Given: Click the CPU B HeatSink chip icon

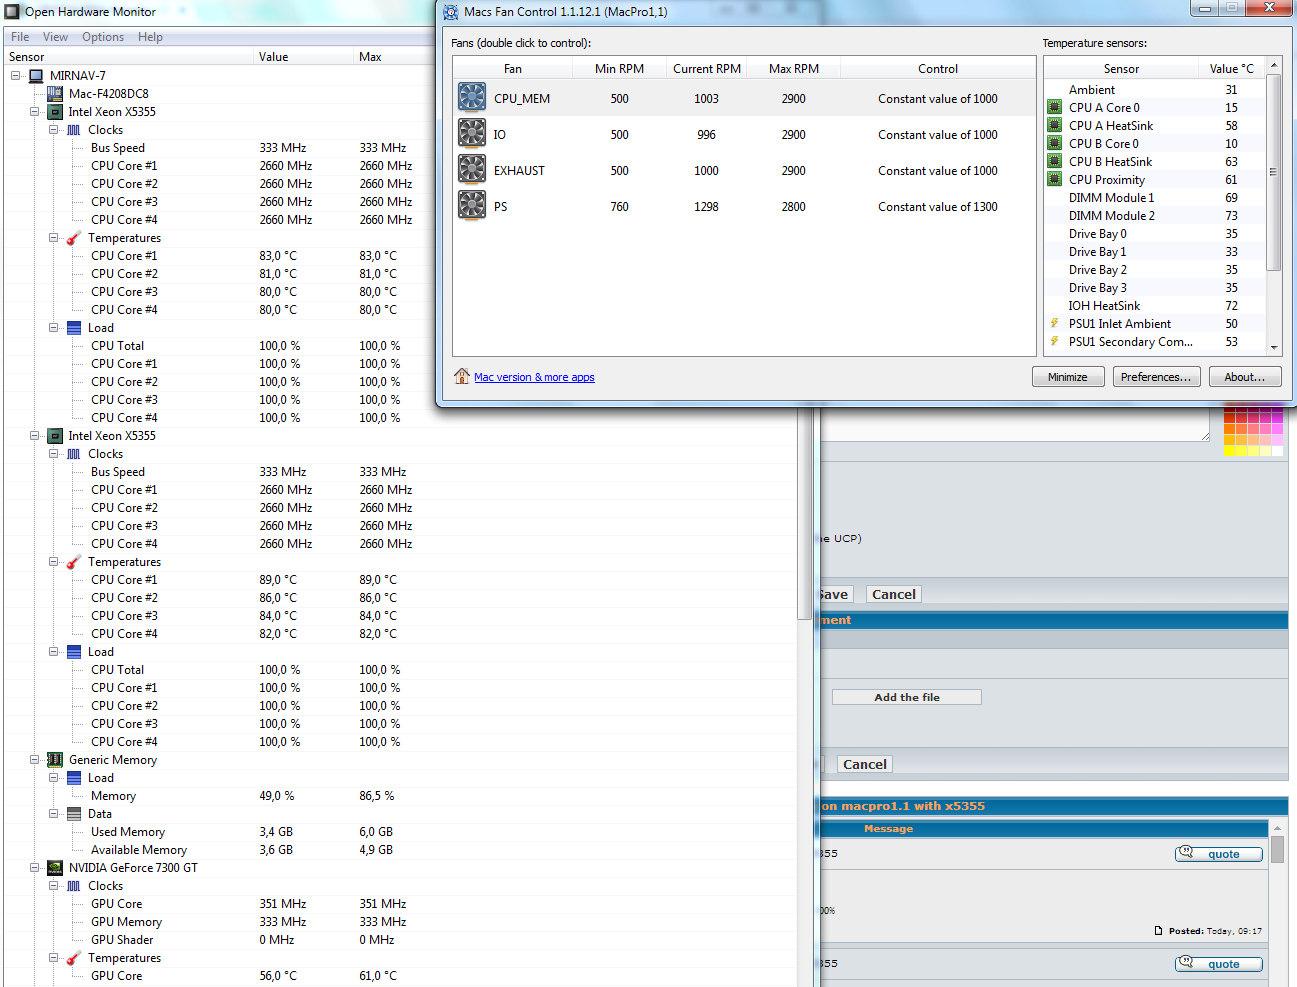Looking at the screenshot, I should tap(1054, 161).
